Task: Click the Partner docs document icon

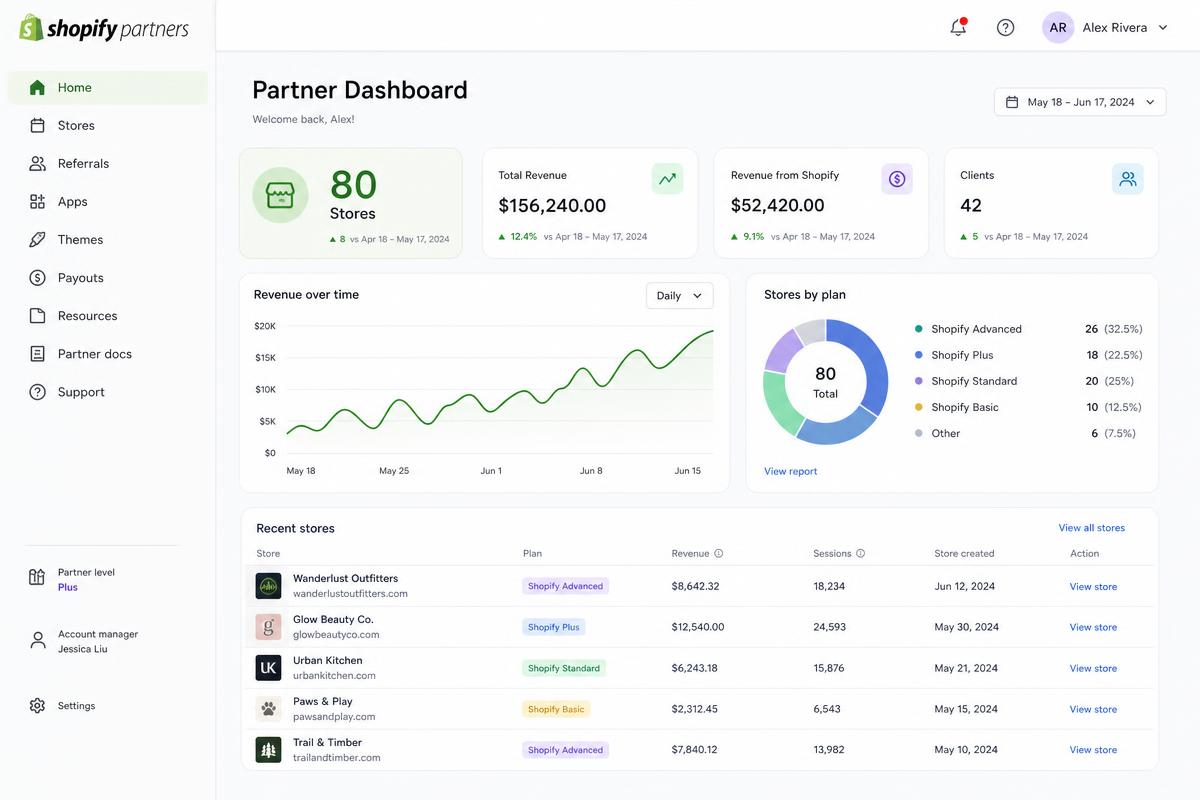Action: coord(37,354)
